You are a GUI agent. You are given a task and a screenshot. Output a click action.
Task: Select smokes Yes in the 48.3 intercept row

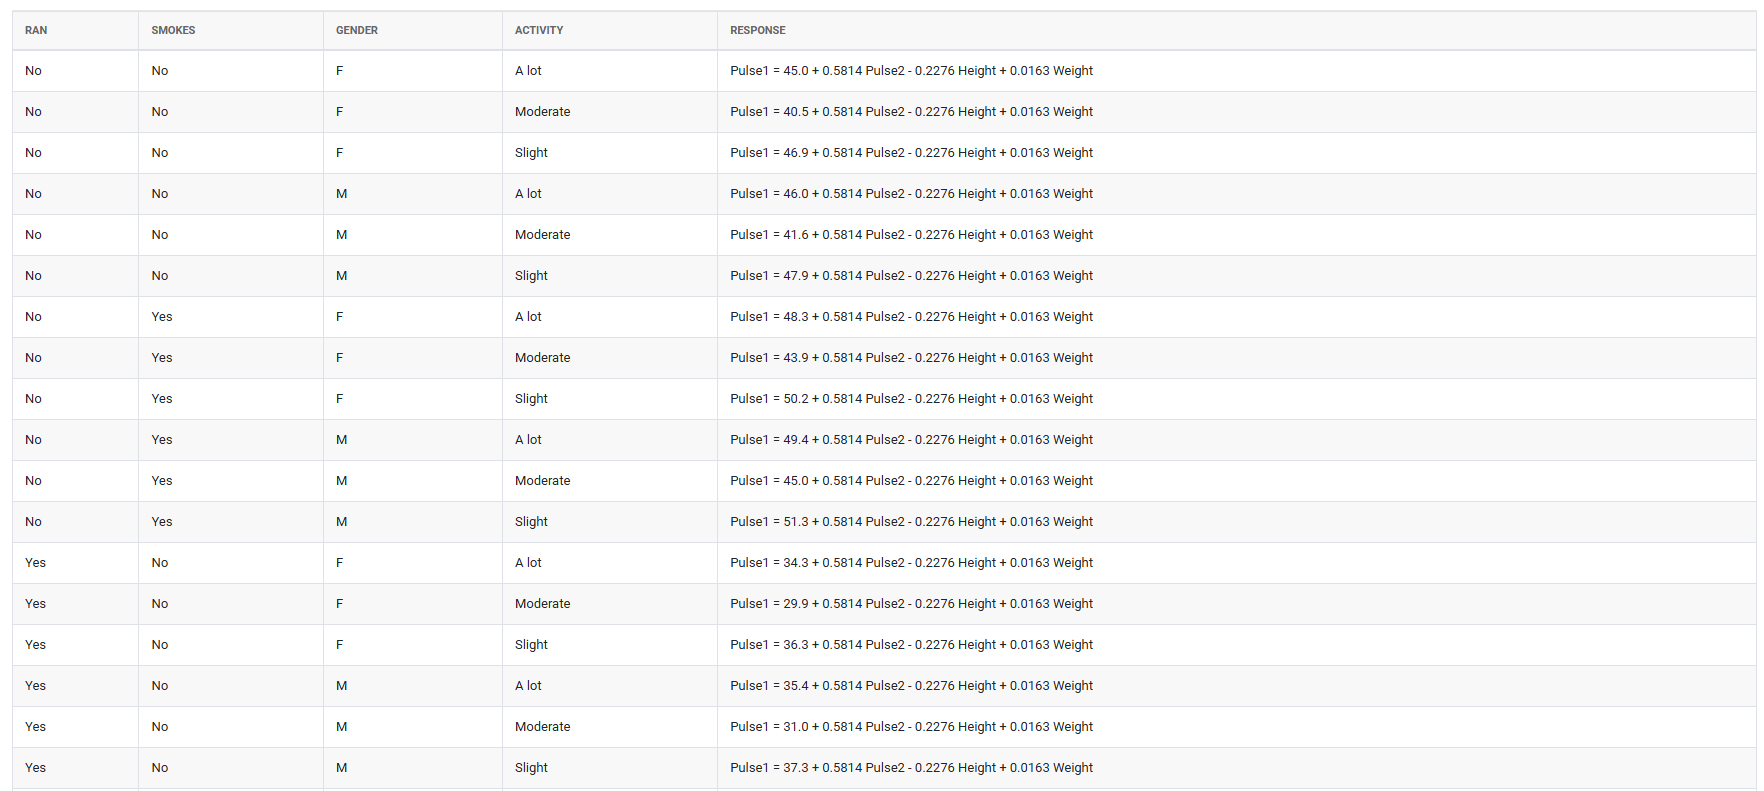point(162,317)
